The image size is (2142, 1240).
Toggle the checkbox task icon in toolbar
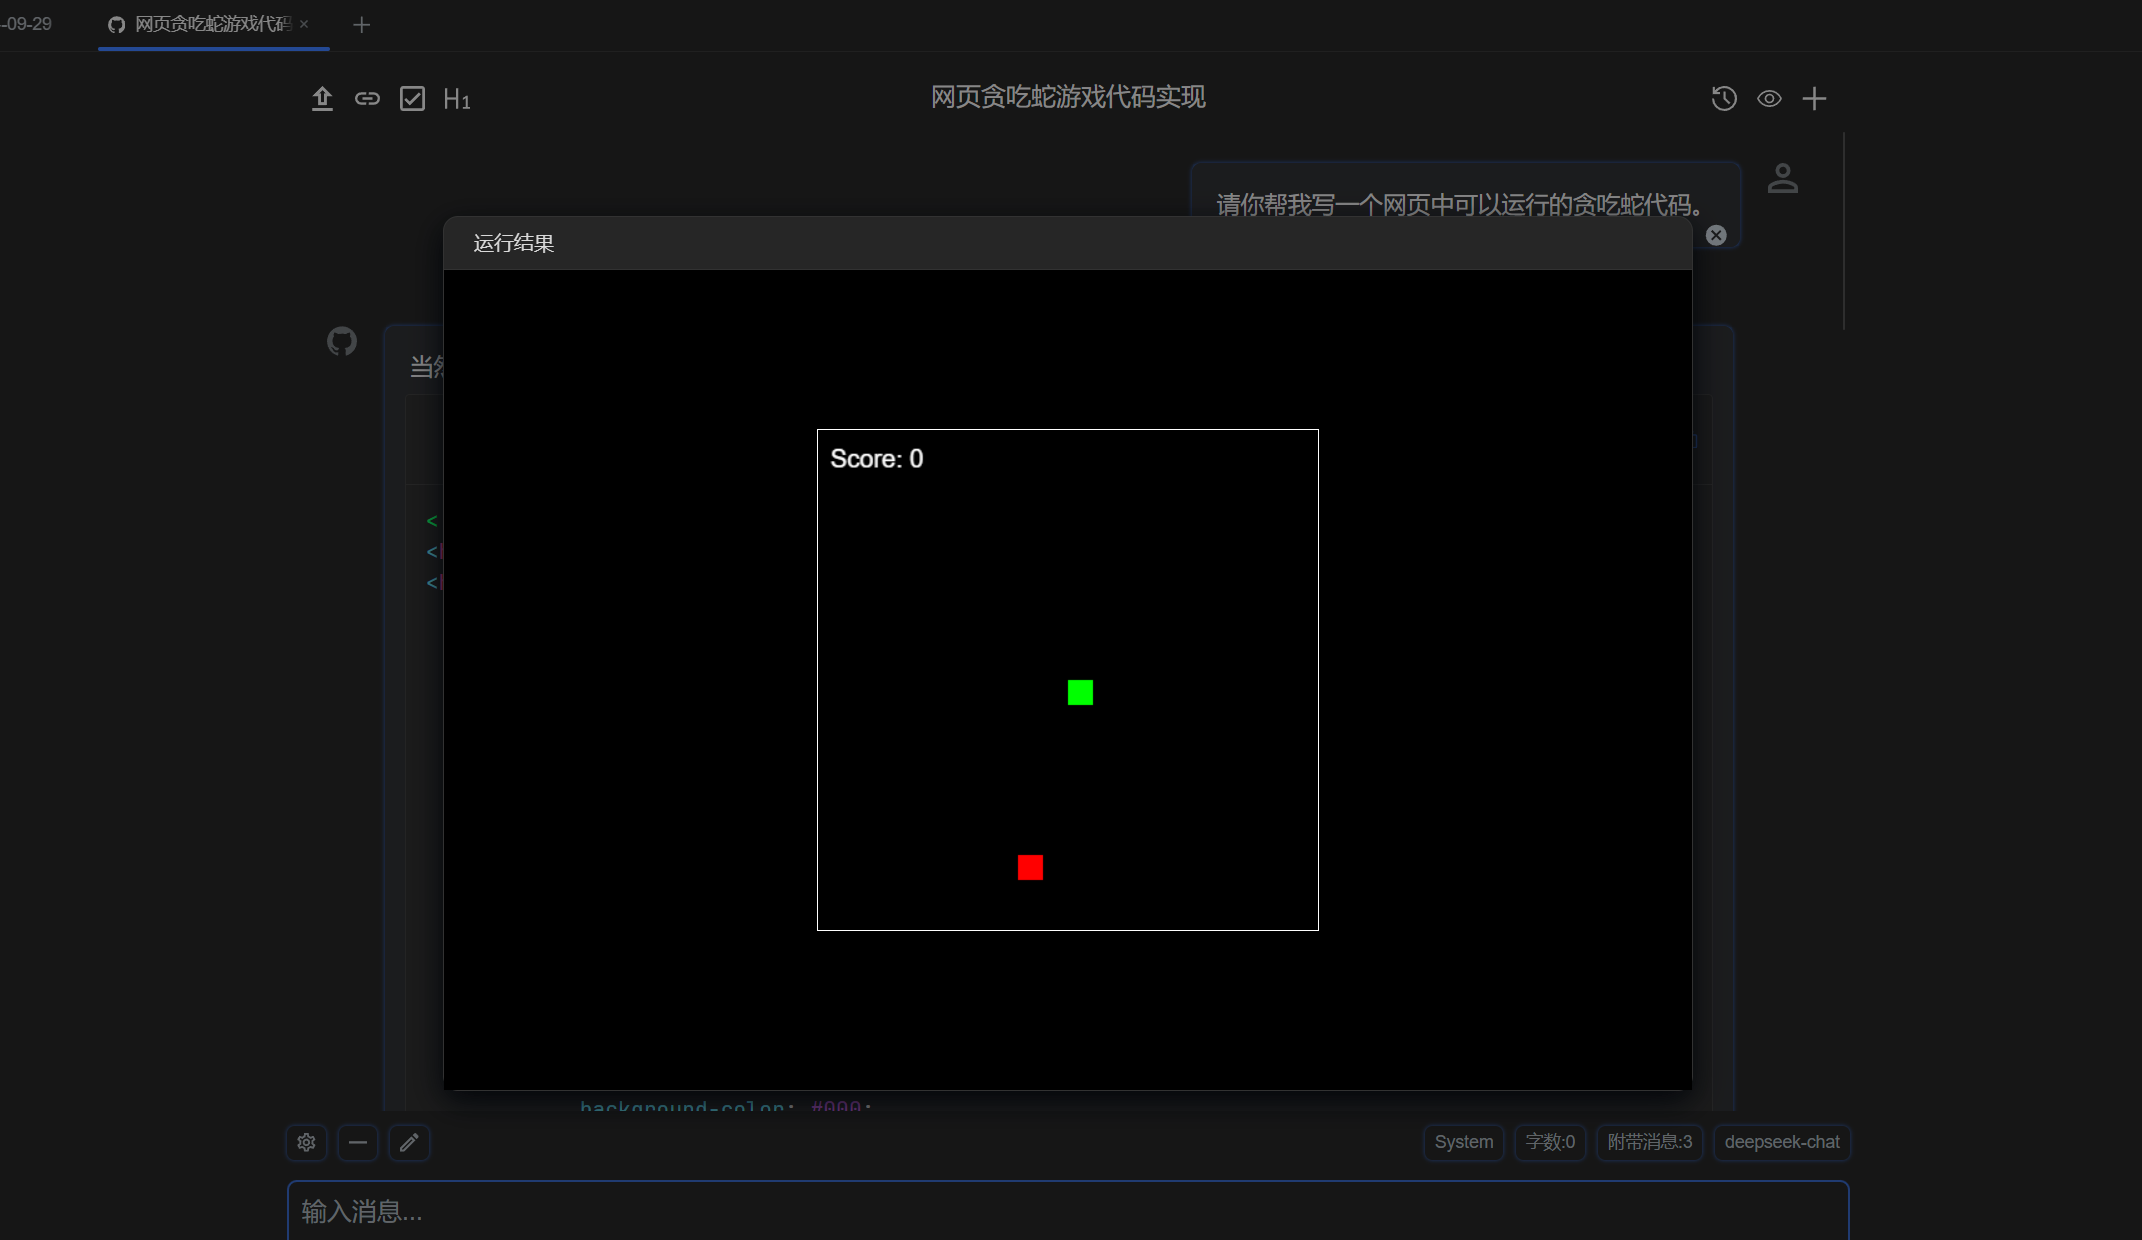pyautogui.click(x=412, y=99)
